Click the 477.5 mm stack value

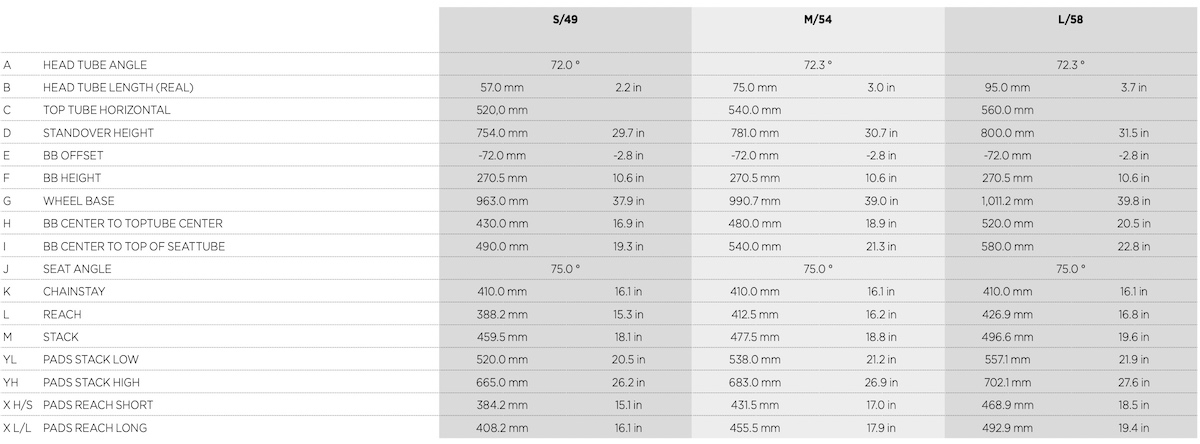click(x=755, y=337)
